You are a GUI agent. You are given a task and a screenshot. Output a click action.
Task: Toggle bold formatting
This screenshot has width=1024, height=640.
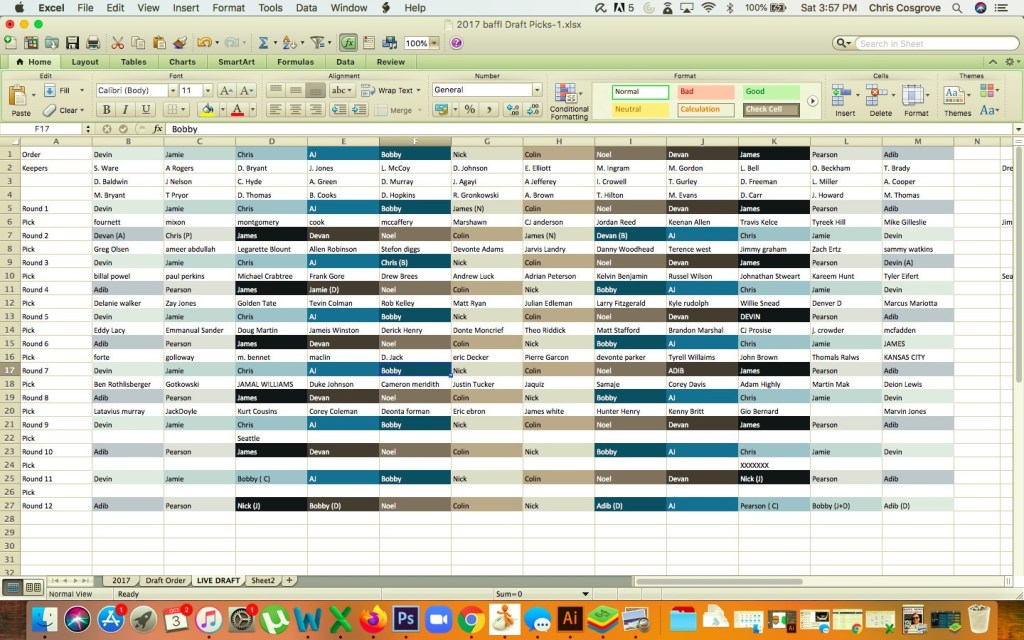click(x=105, y=110)
